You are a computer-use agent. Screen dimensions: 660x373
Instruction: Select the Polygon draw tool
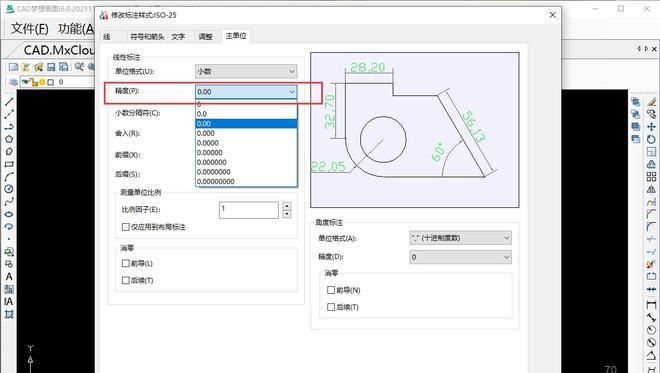(x=9, y=139)
